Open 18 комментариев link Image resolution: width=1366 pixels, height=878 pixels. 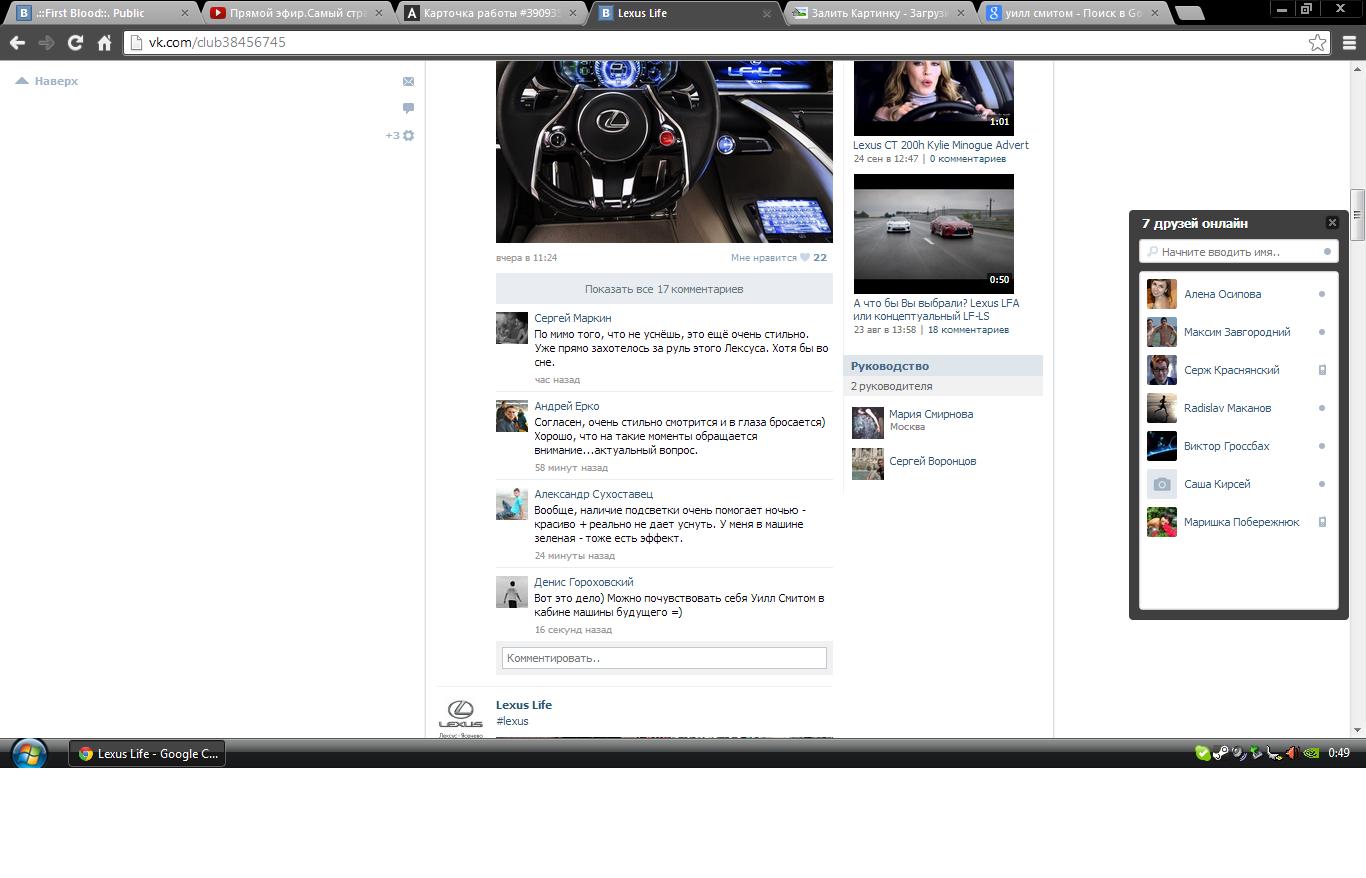(968, 330)
